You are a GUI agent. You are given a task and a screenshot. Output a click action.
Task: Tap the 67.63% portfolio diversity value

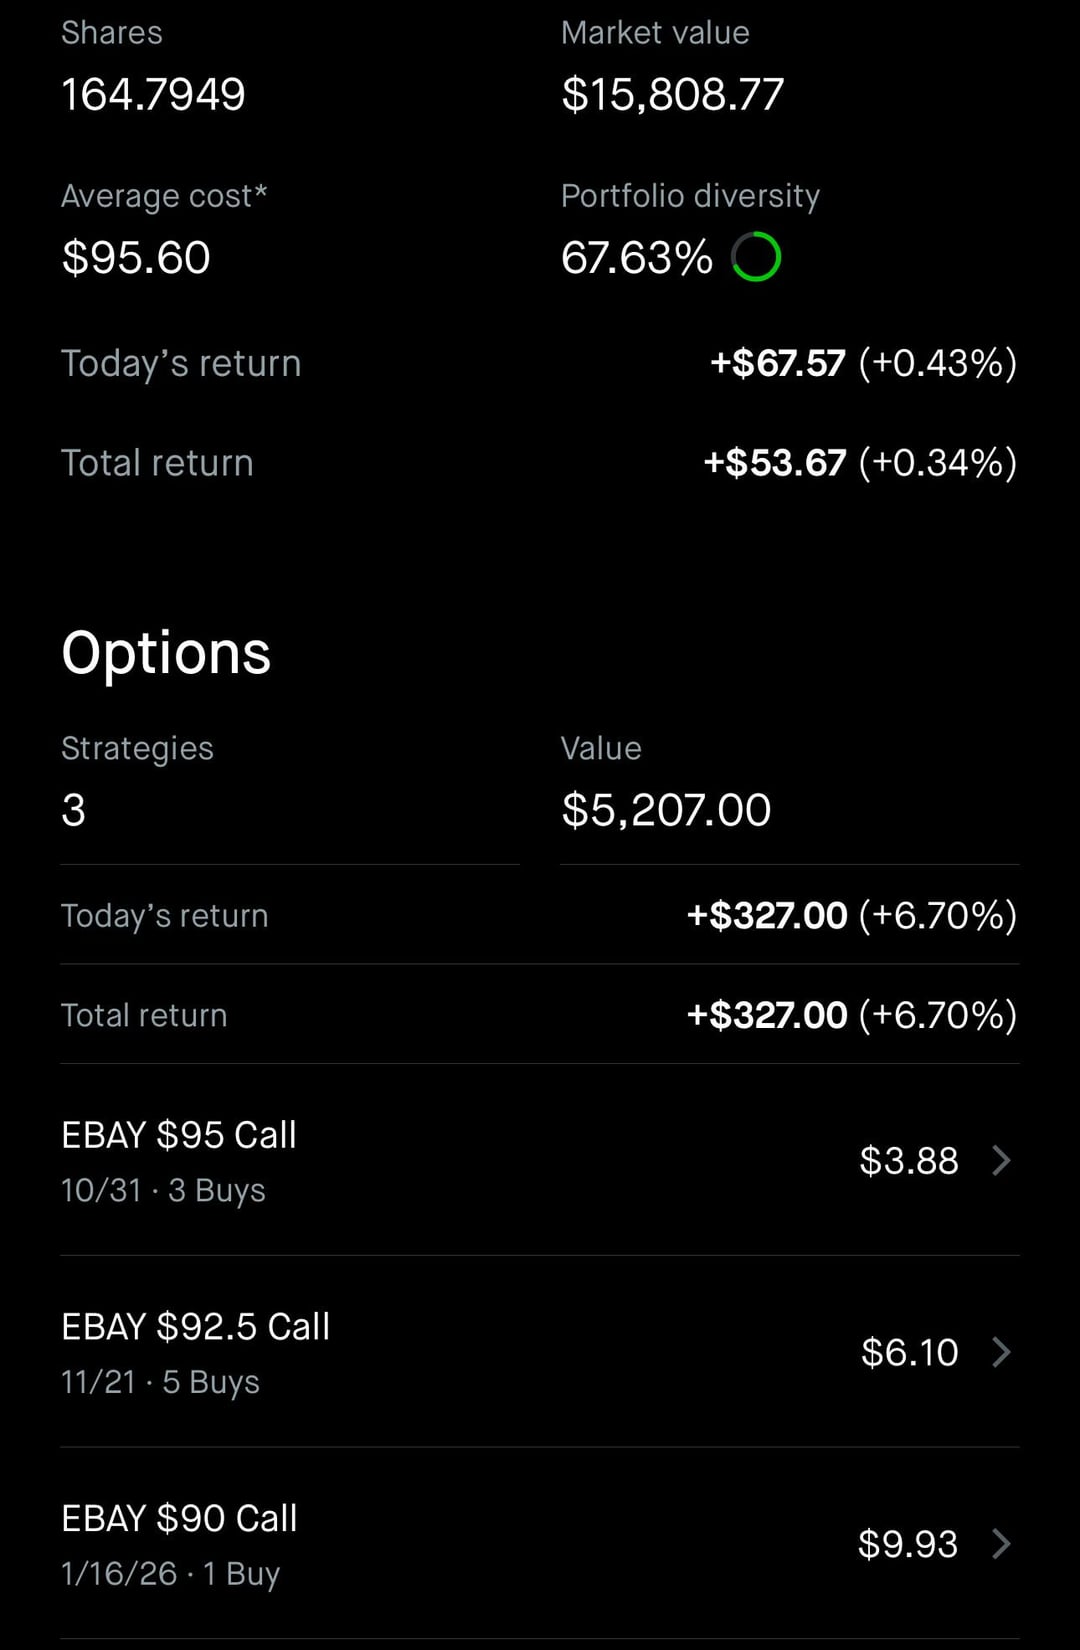coord(637,258)
